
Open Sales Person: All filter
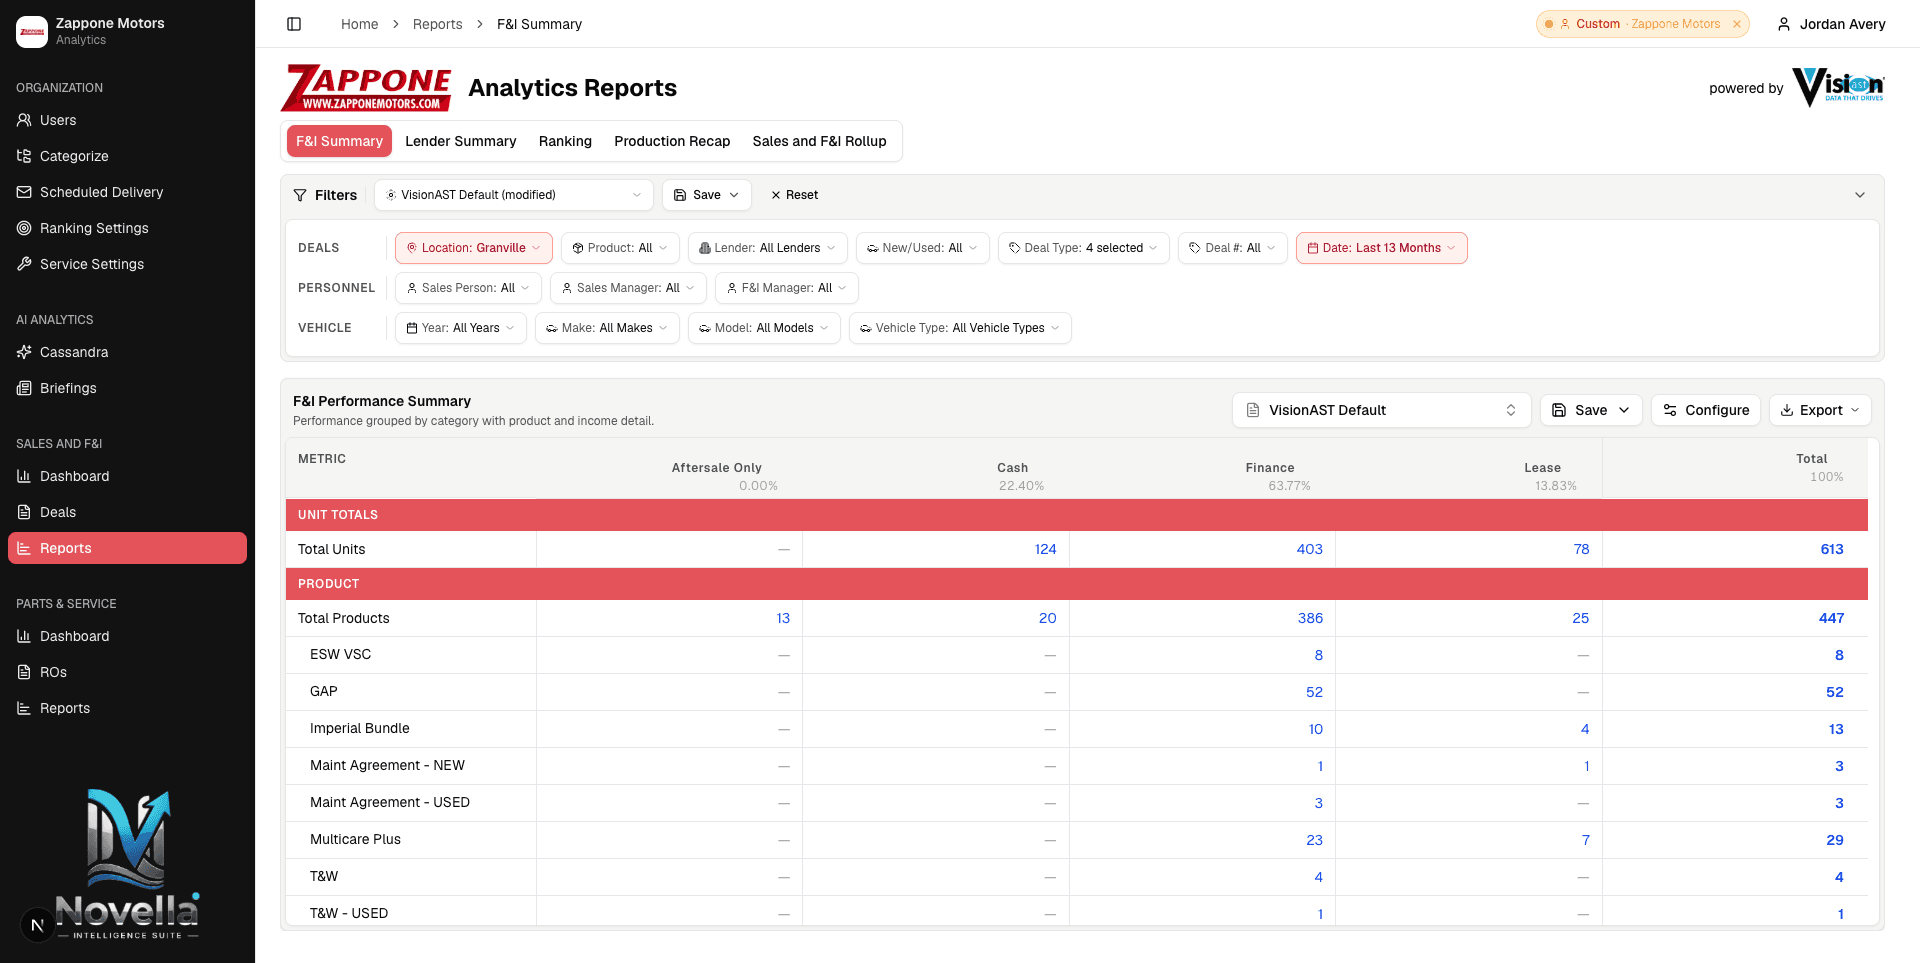(x=468, y=288)
